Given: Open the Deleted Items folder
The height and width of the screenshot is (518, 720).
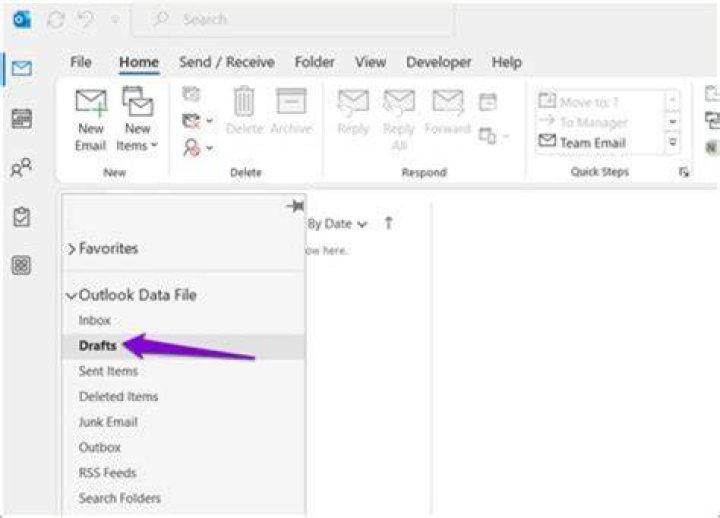Looking at the screenshot, I should pyautogui.click(x=118, y=396).
